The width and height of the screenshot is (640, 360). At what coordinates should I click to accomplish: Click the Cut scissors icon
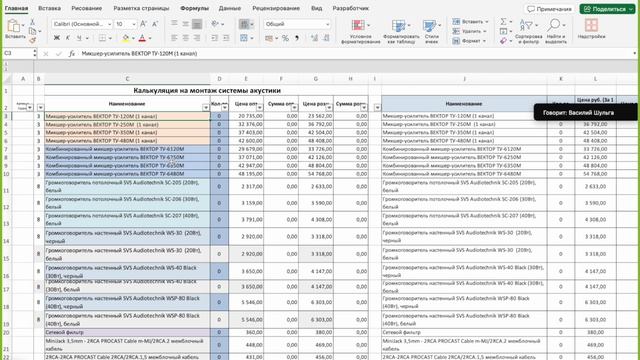tap(32, 22)
